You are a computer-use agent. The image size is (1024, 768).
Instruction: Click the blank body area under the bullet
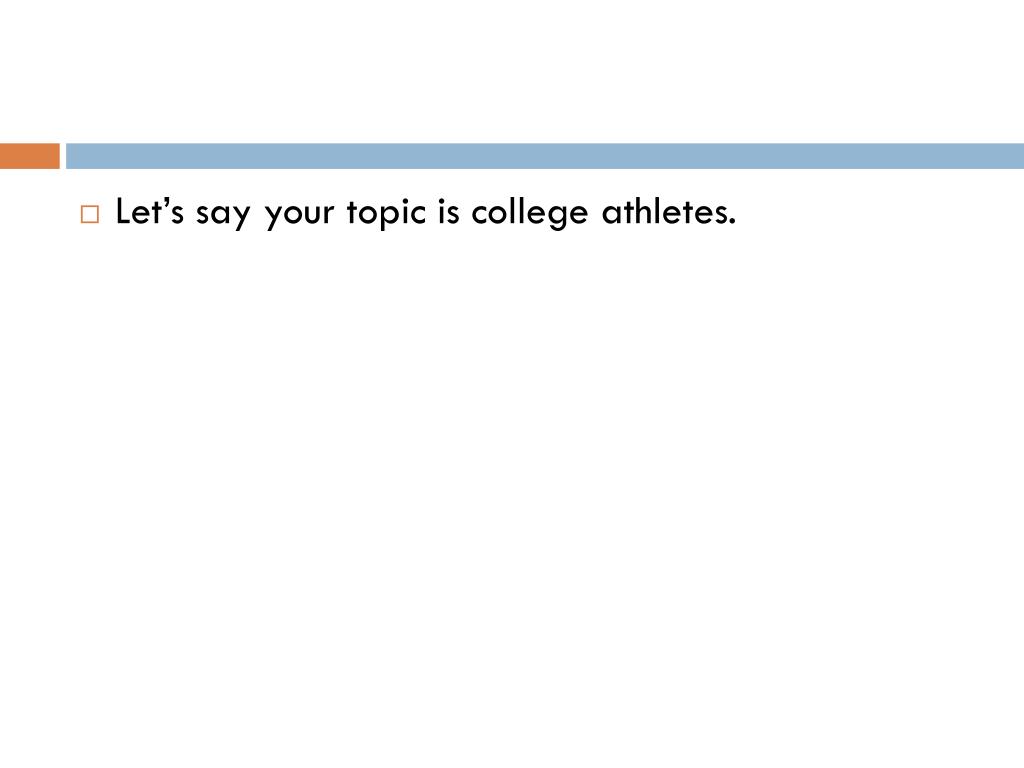tap(512, 496)
